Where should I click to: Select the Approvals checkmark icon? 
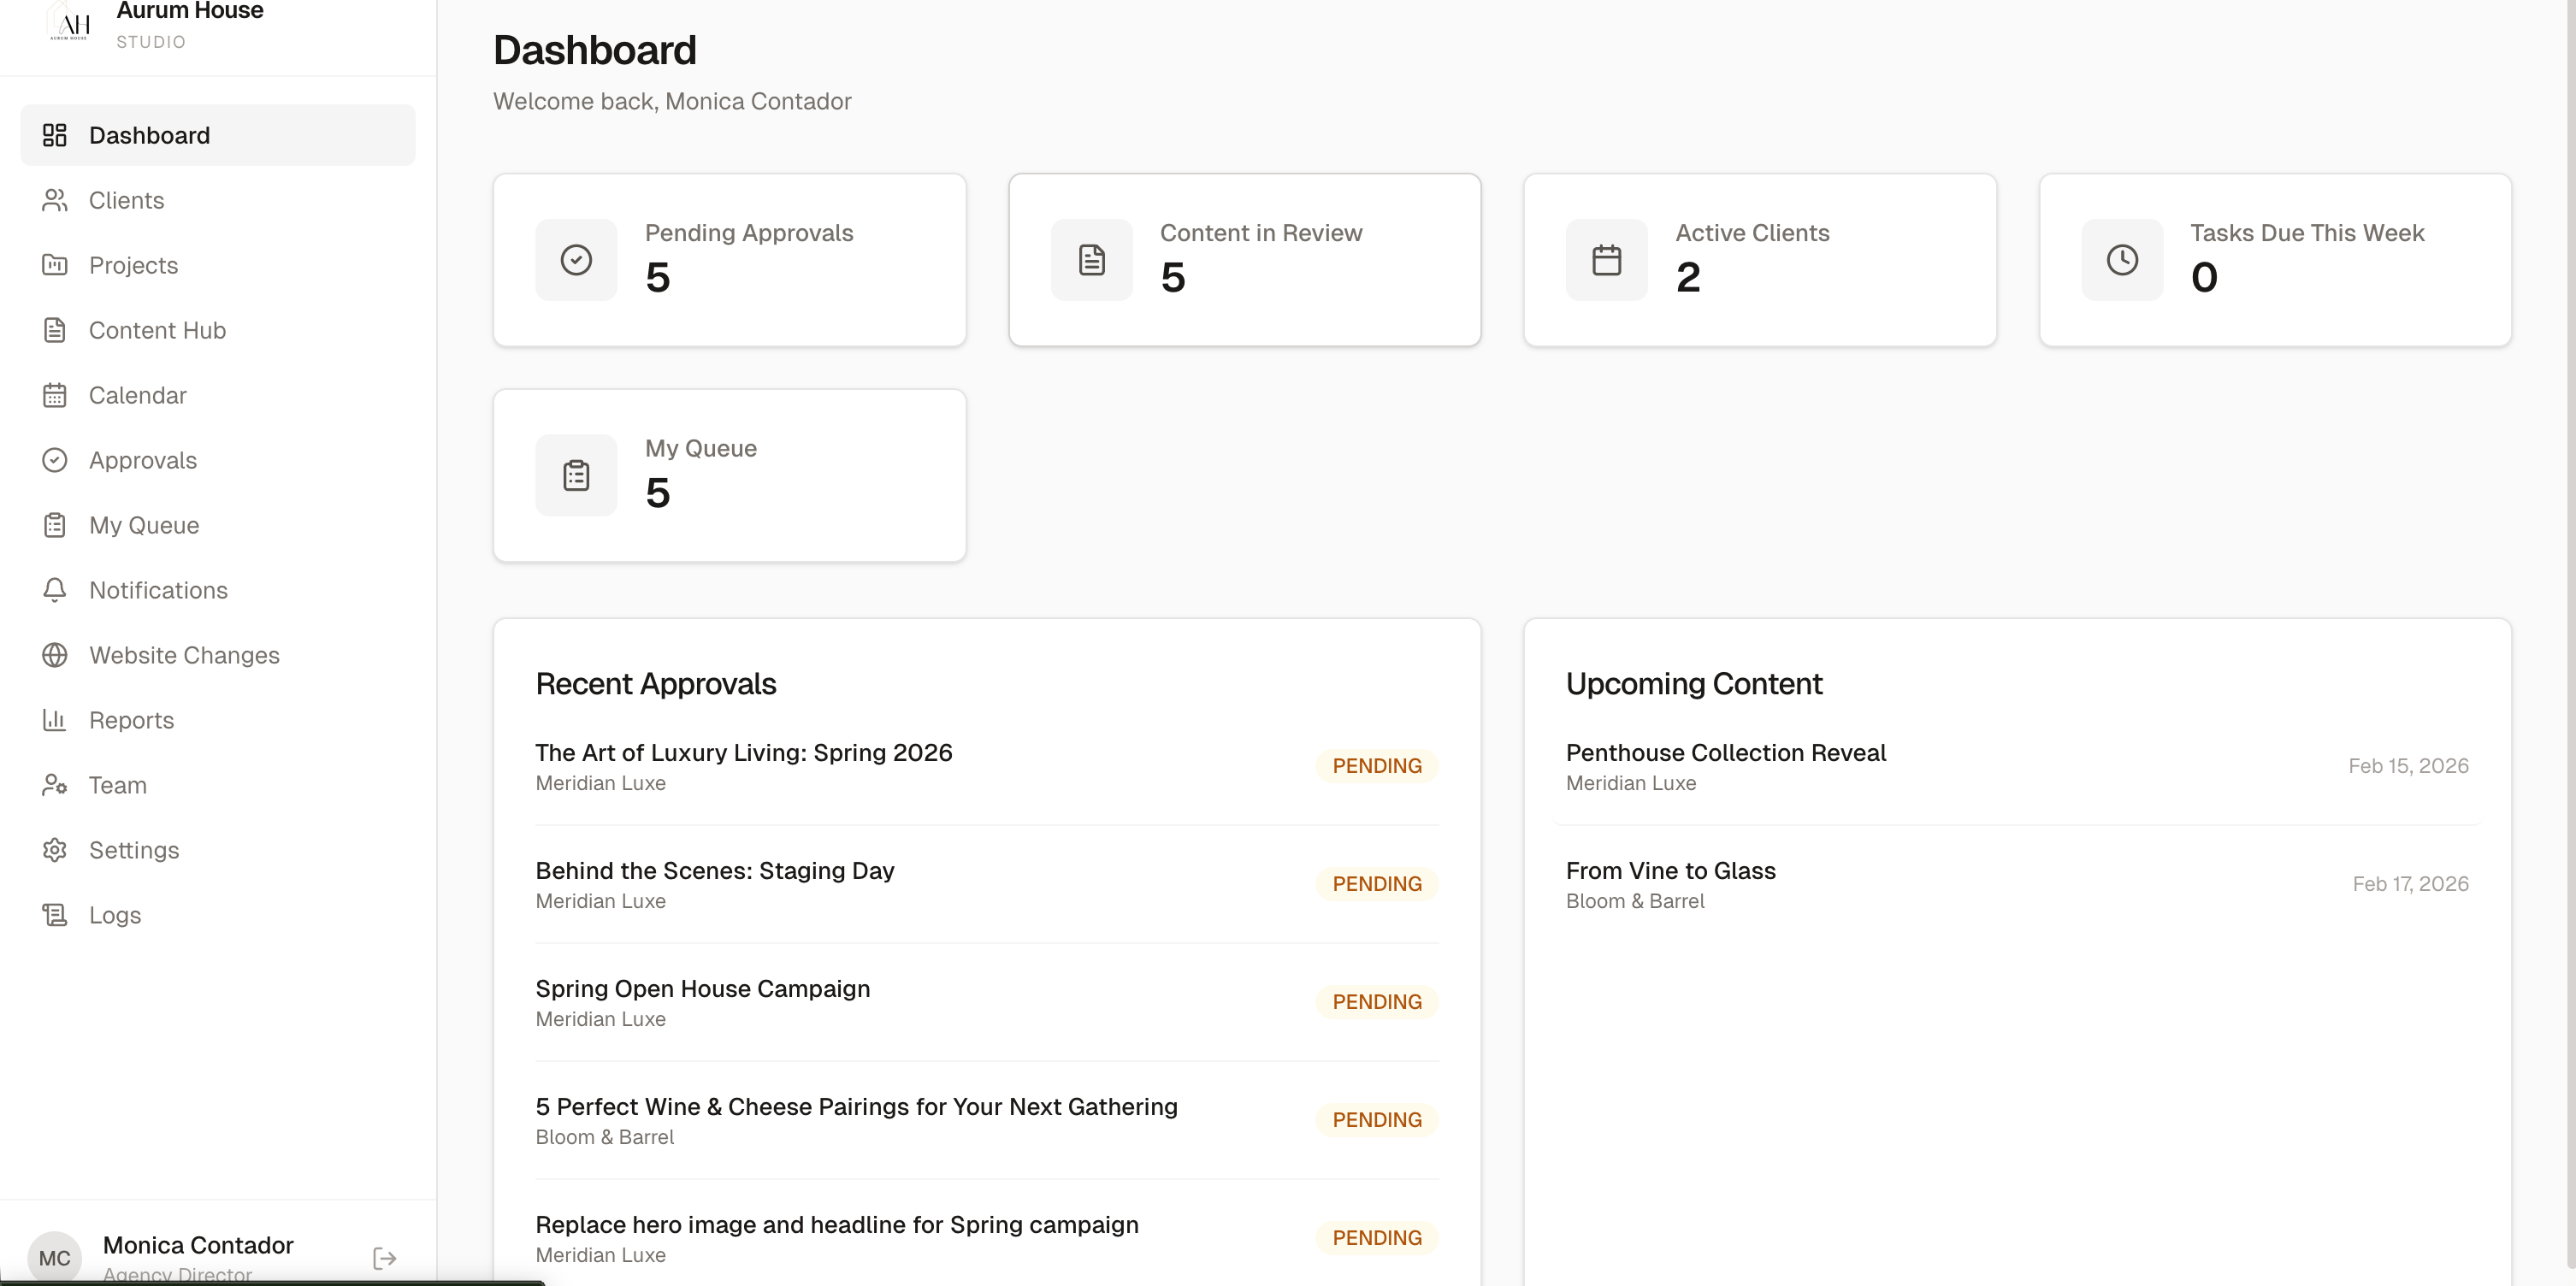(55, 460)
